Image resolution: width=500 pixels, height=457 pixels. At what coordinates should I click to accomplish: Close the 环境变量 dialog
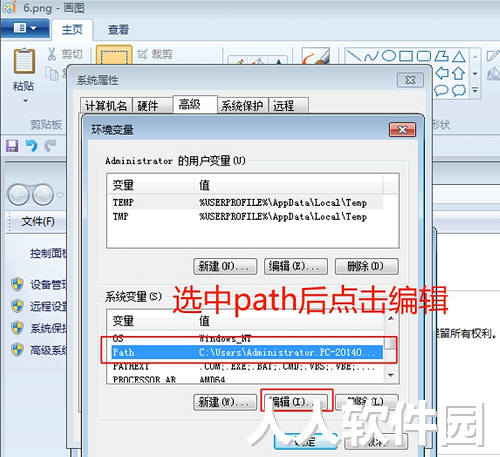coord(402,129)
